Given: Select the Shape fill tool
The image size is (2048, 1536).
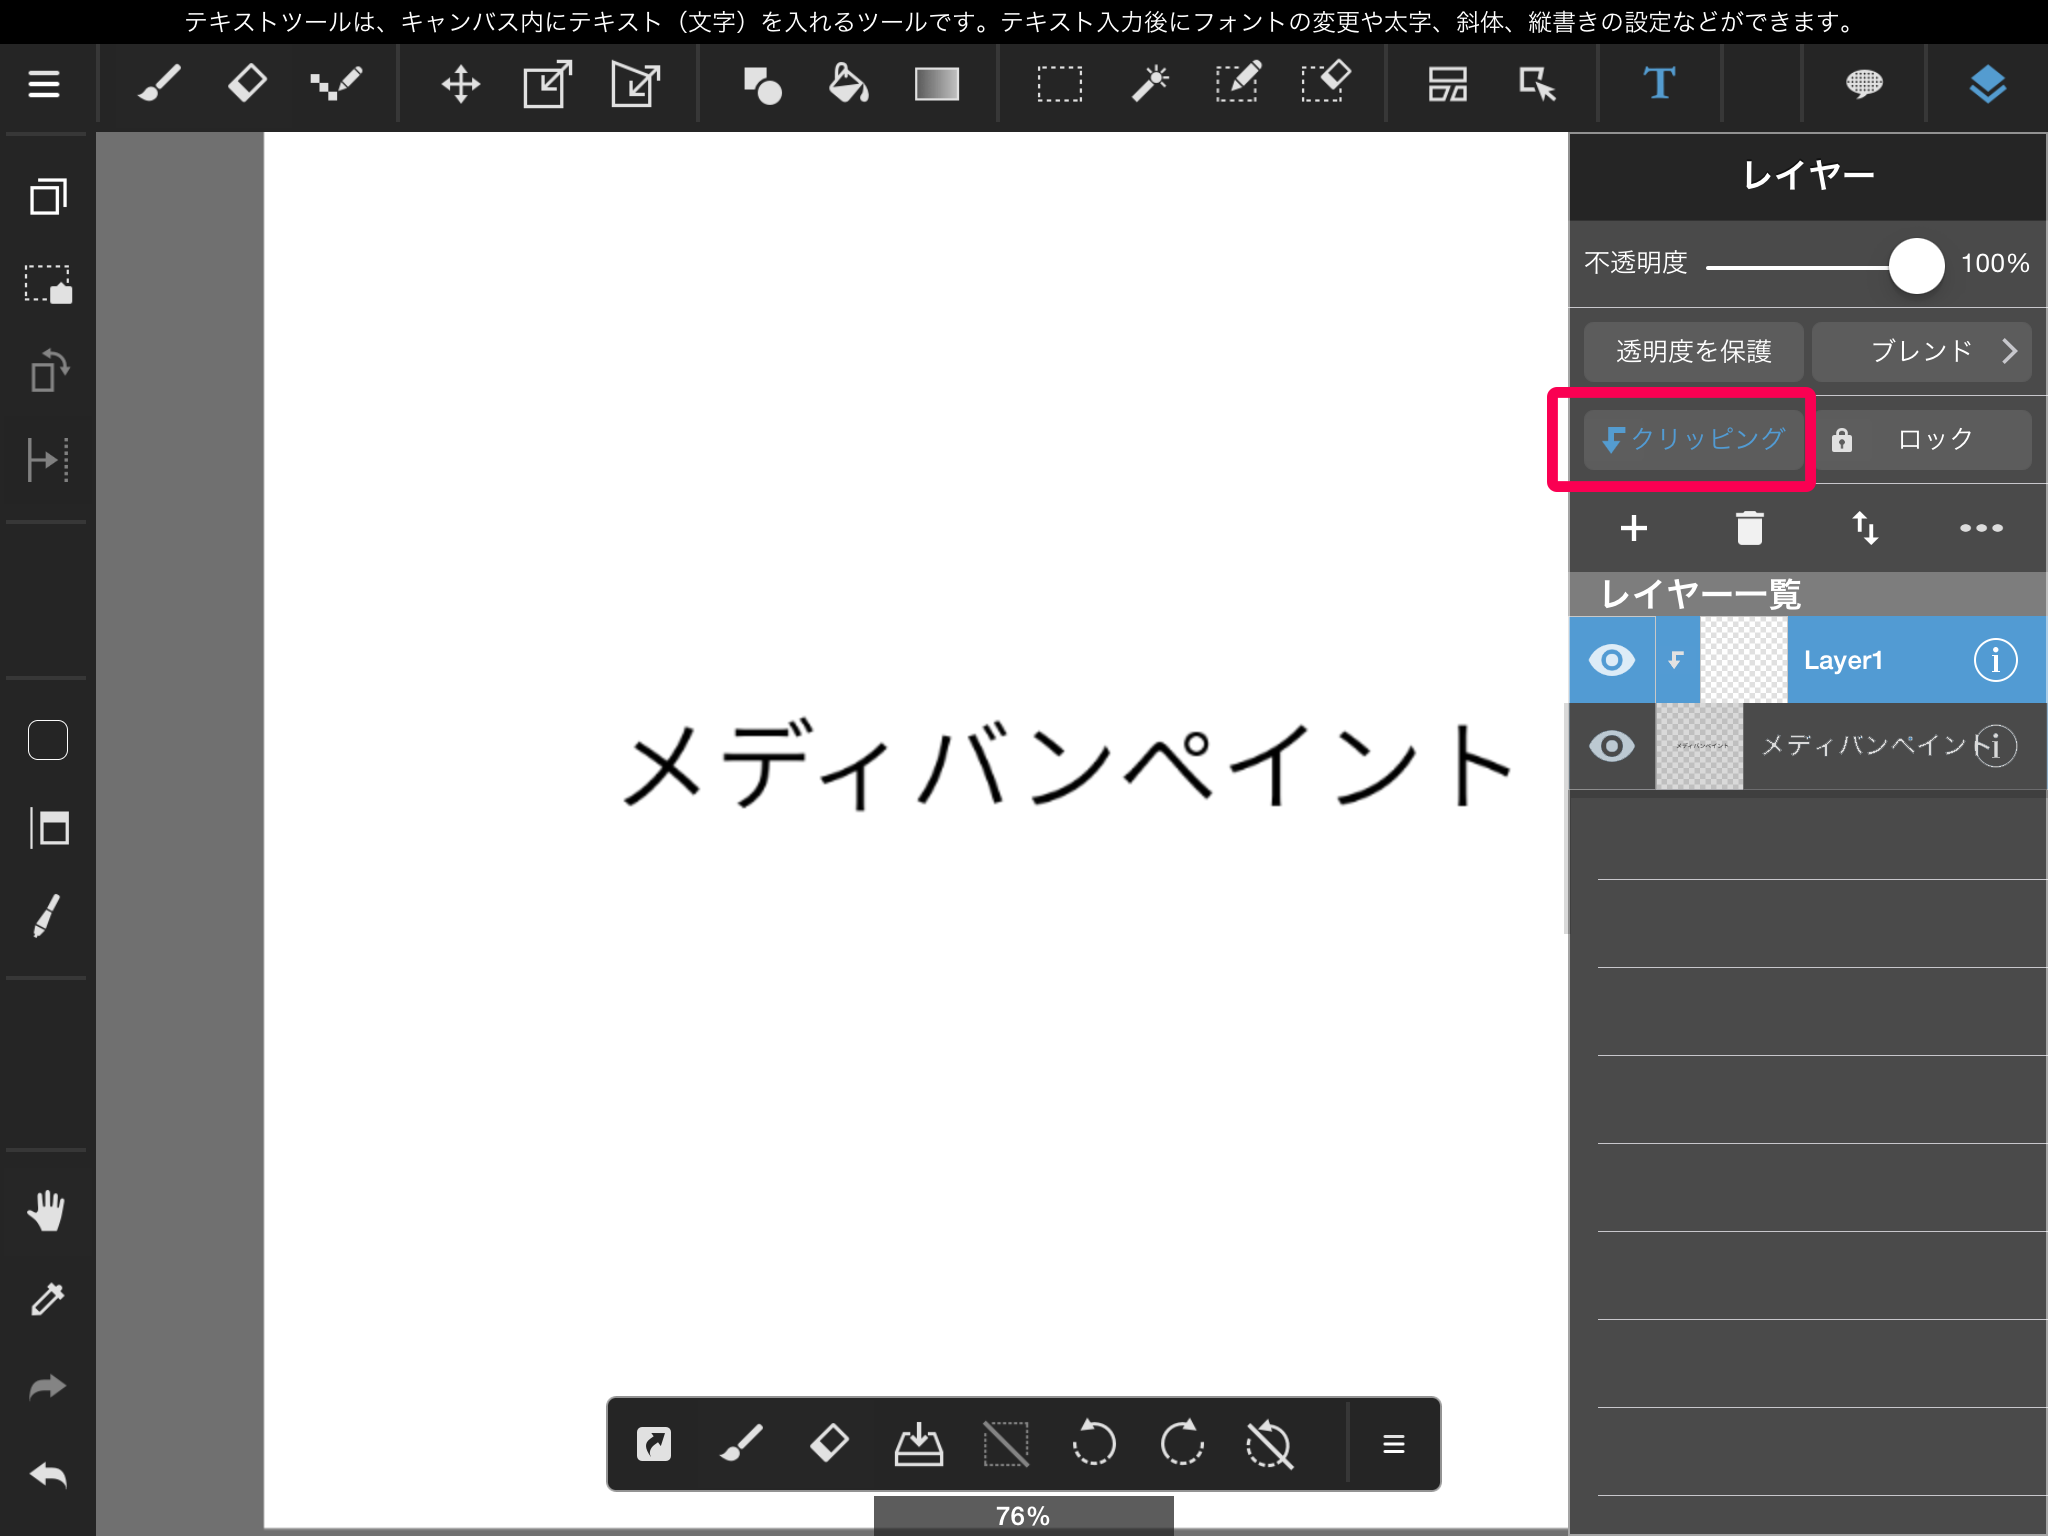Looking at the screenshot, I should (x=762, y=85).
